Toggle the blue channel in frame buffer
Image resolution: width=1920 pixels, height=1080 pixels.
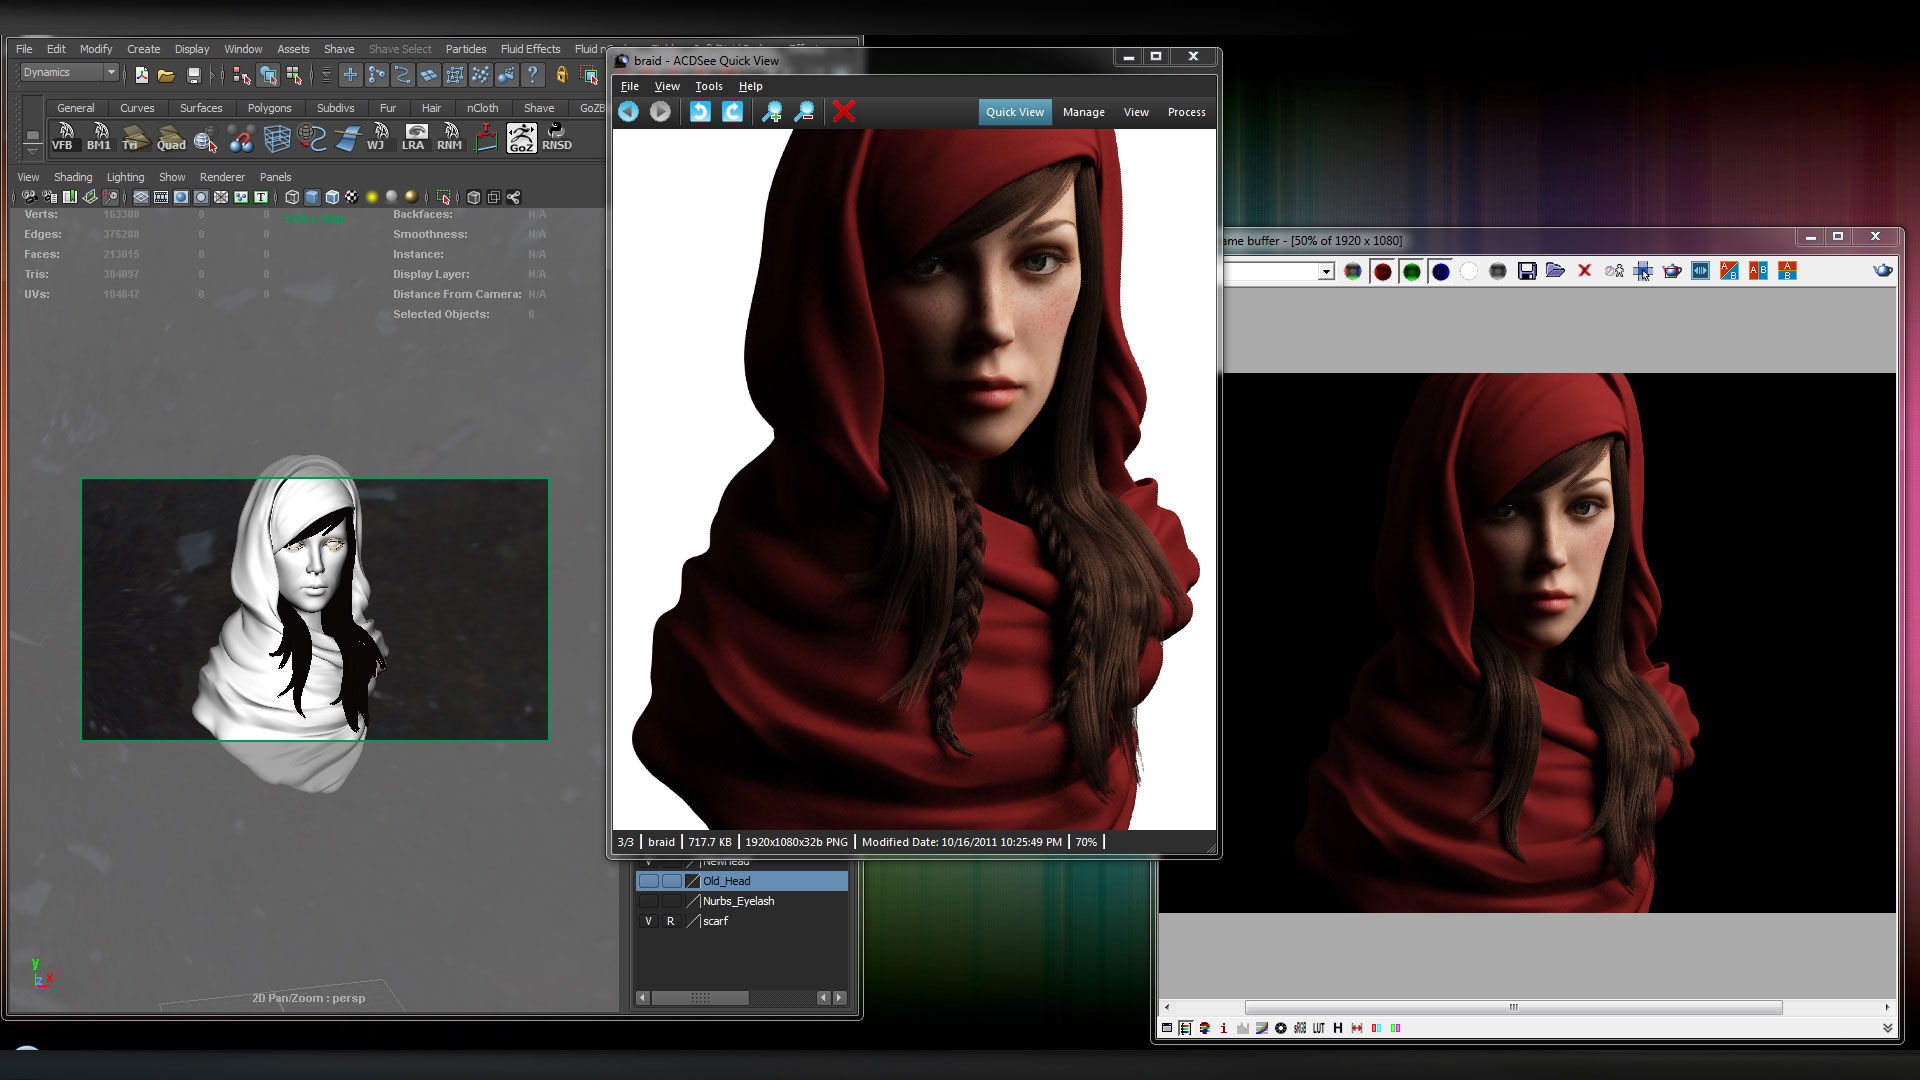[1441, 272]
